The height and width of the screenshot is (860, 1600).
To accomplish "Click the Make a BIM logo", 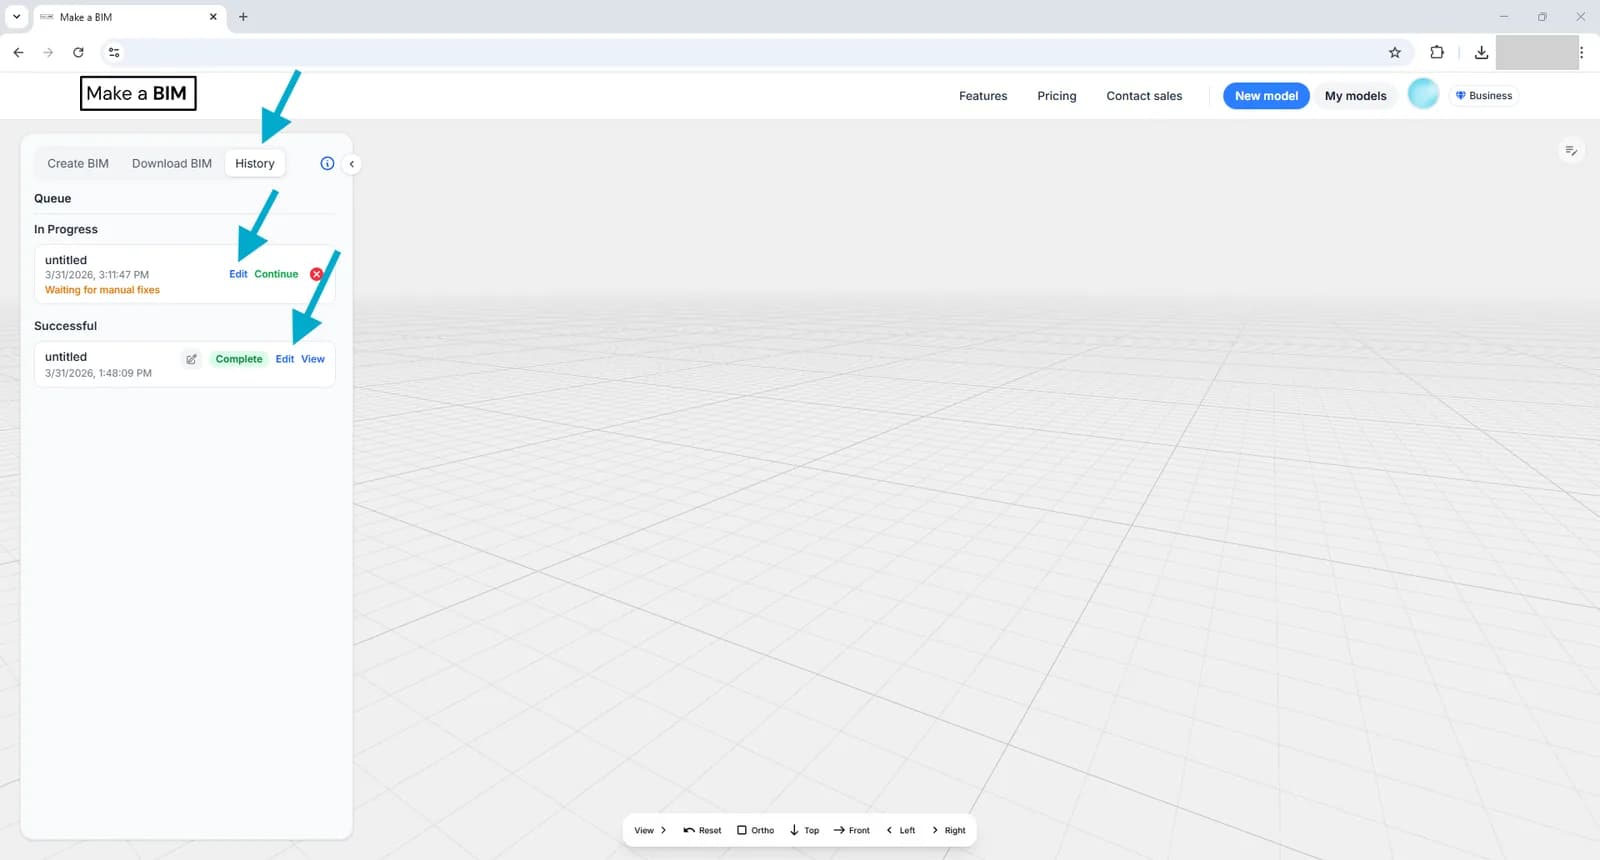I will tap(138, 93).
